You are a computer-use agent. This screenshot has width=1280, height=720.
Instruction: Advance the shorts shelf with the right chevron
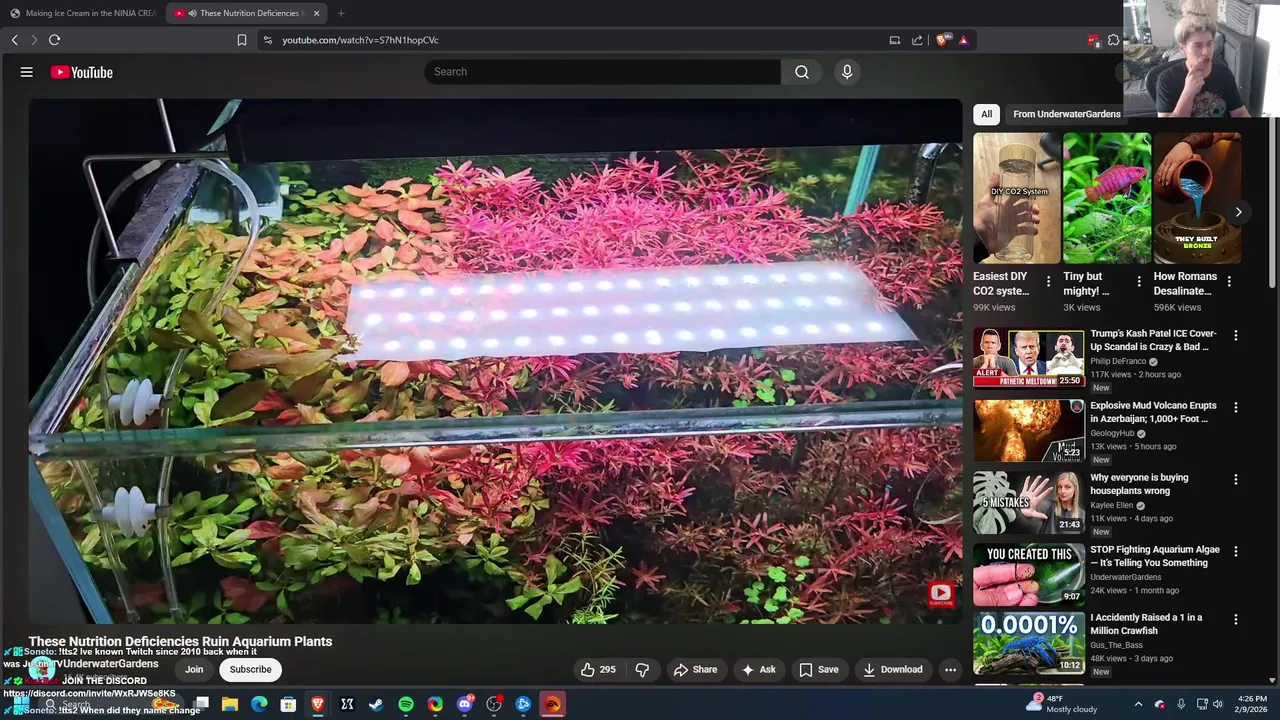1238,212
